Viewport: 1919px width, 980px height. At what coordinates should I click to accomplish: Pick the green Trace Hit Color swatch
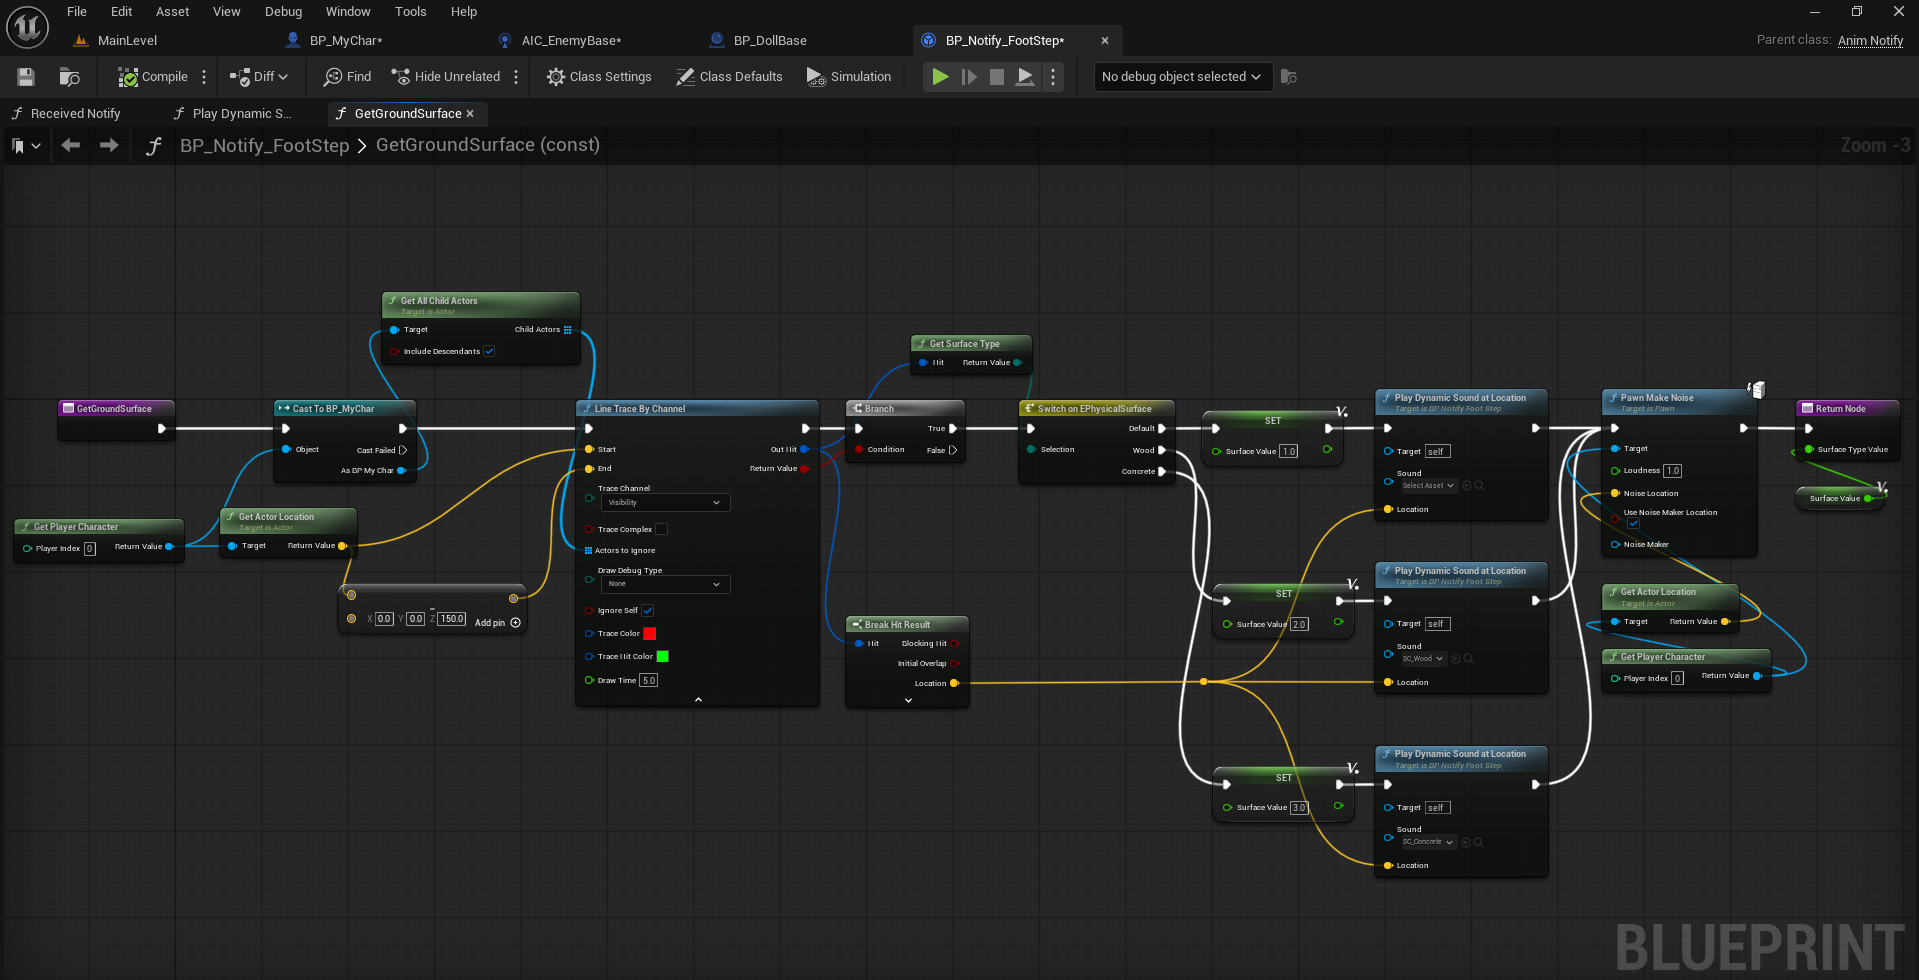662,656
